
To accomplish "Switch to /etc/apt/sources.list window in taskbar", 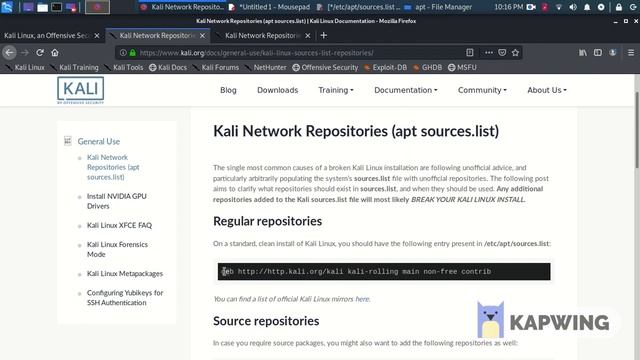I will click(x=359, y=7).
